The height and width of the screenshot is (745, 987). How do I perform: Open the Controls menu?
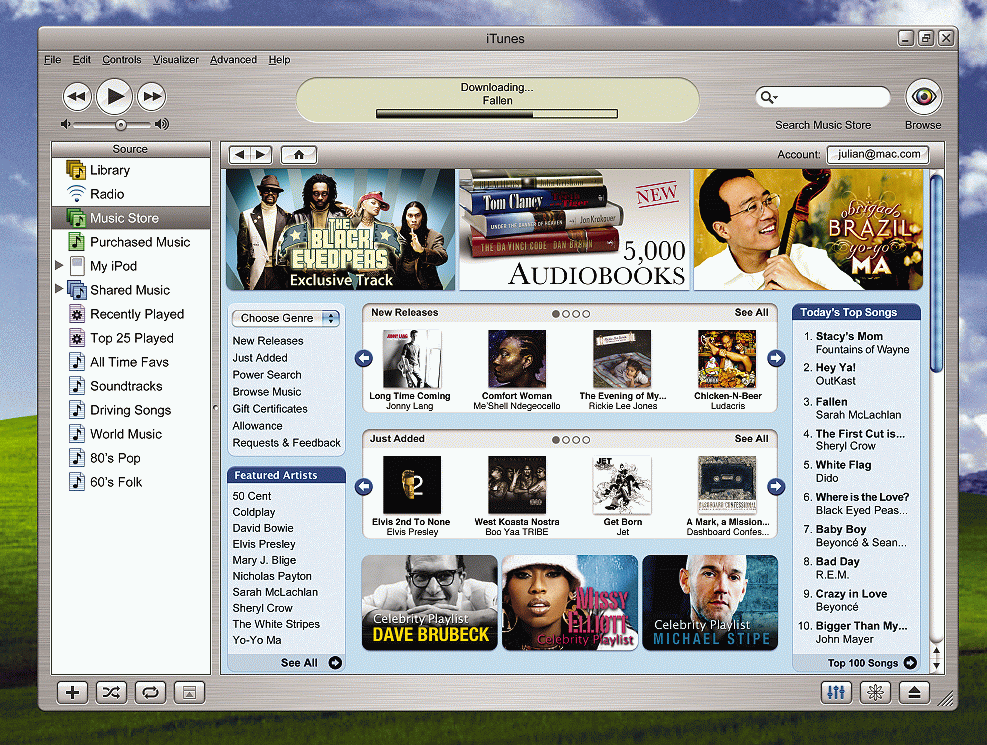[121, 60]
